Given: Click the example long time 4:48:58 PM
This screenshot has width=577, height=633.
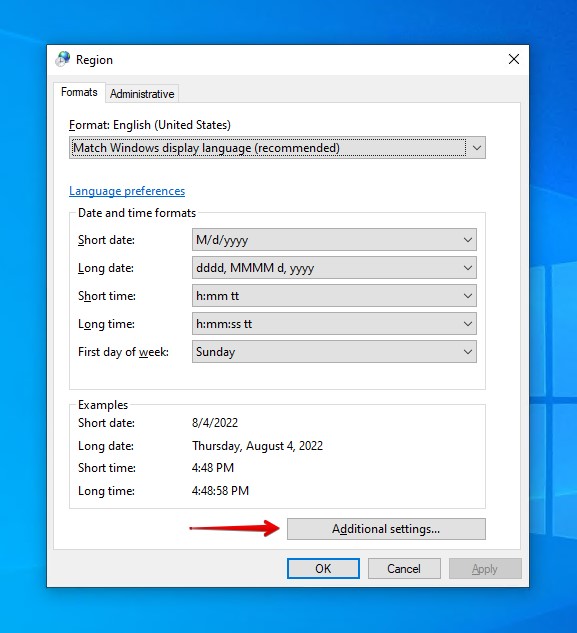Looking at the screenshot, I should tap(220, 490).
